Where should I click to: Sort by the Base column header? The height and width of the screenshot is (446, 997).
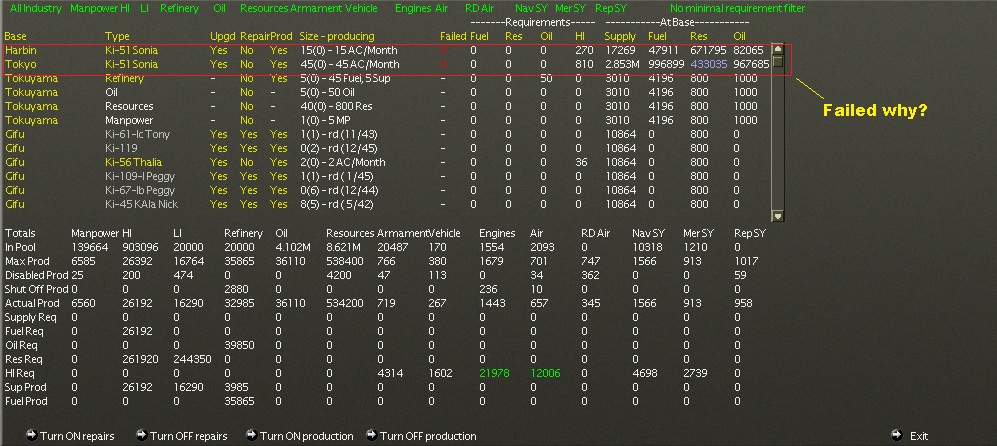[x=16, y=36]
